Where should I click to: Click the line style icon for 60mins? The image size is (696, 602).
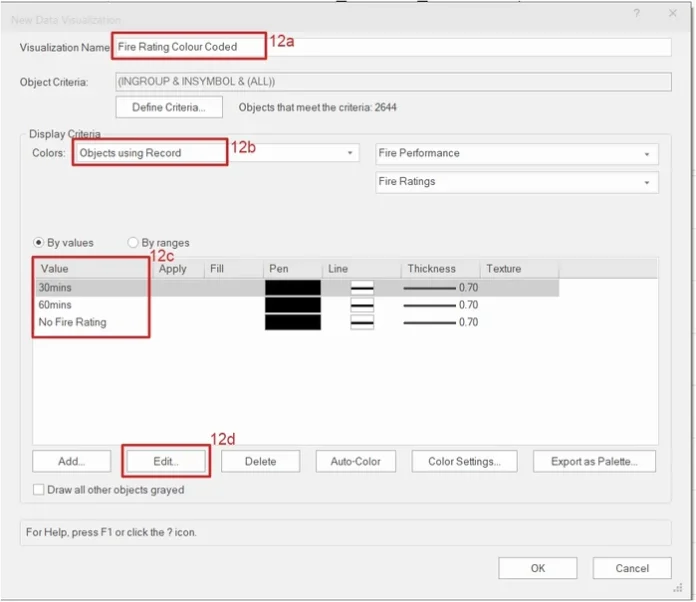pos(362,305)
